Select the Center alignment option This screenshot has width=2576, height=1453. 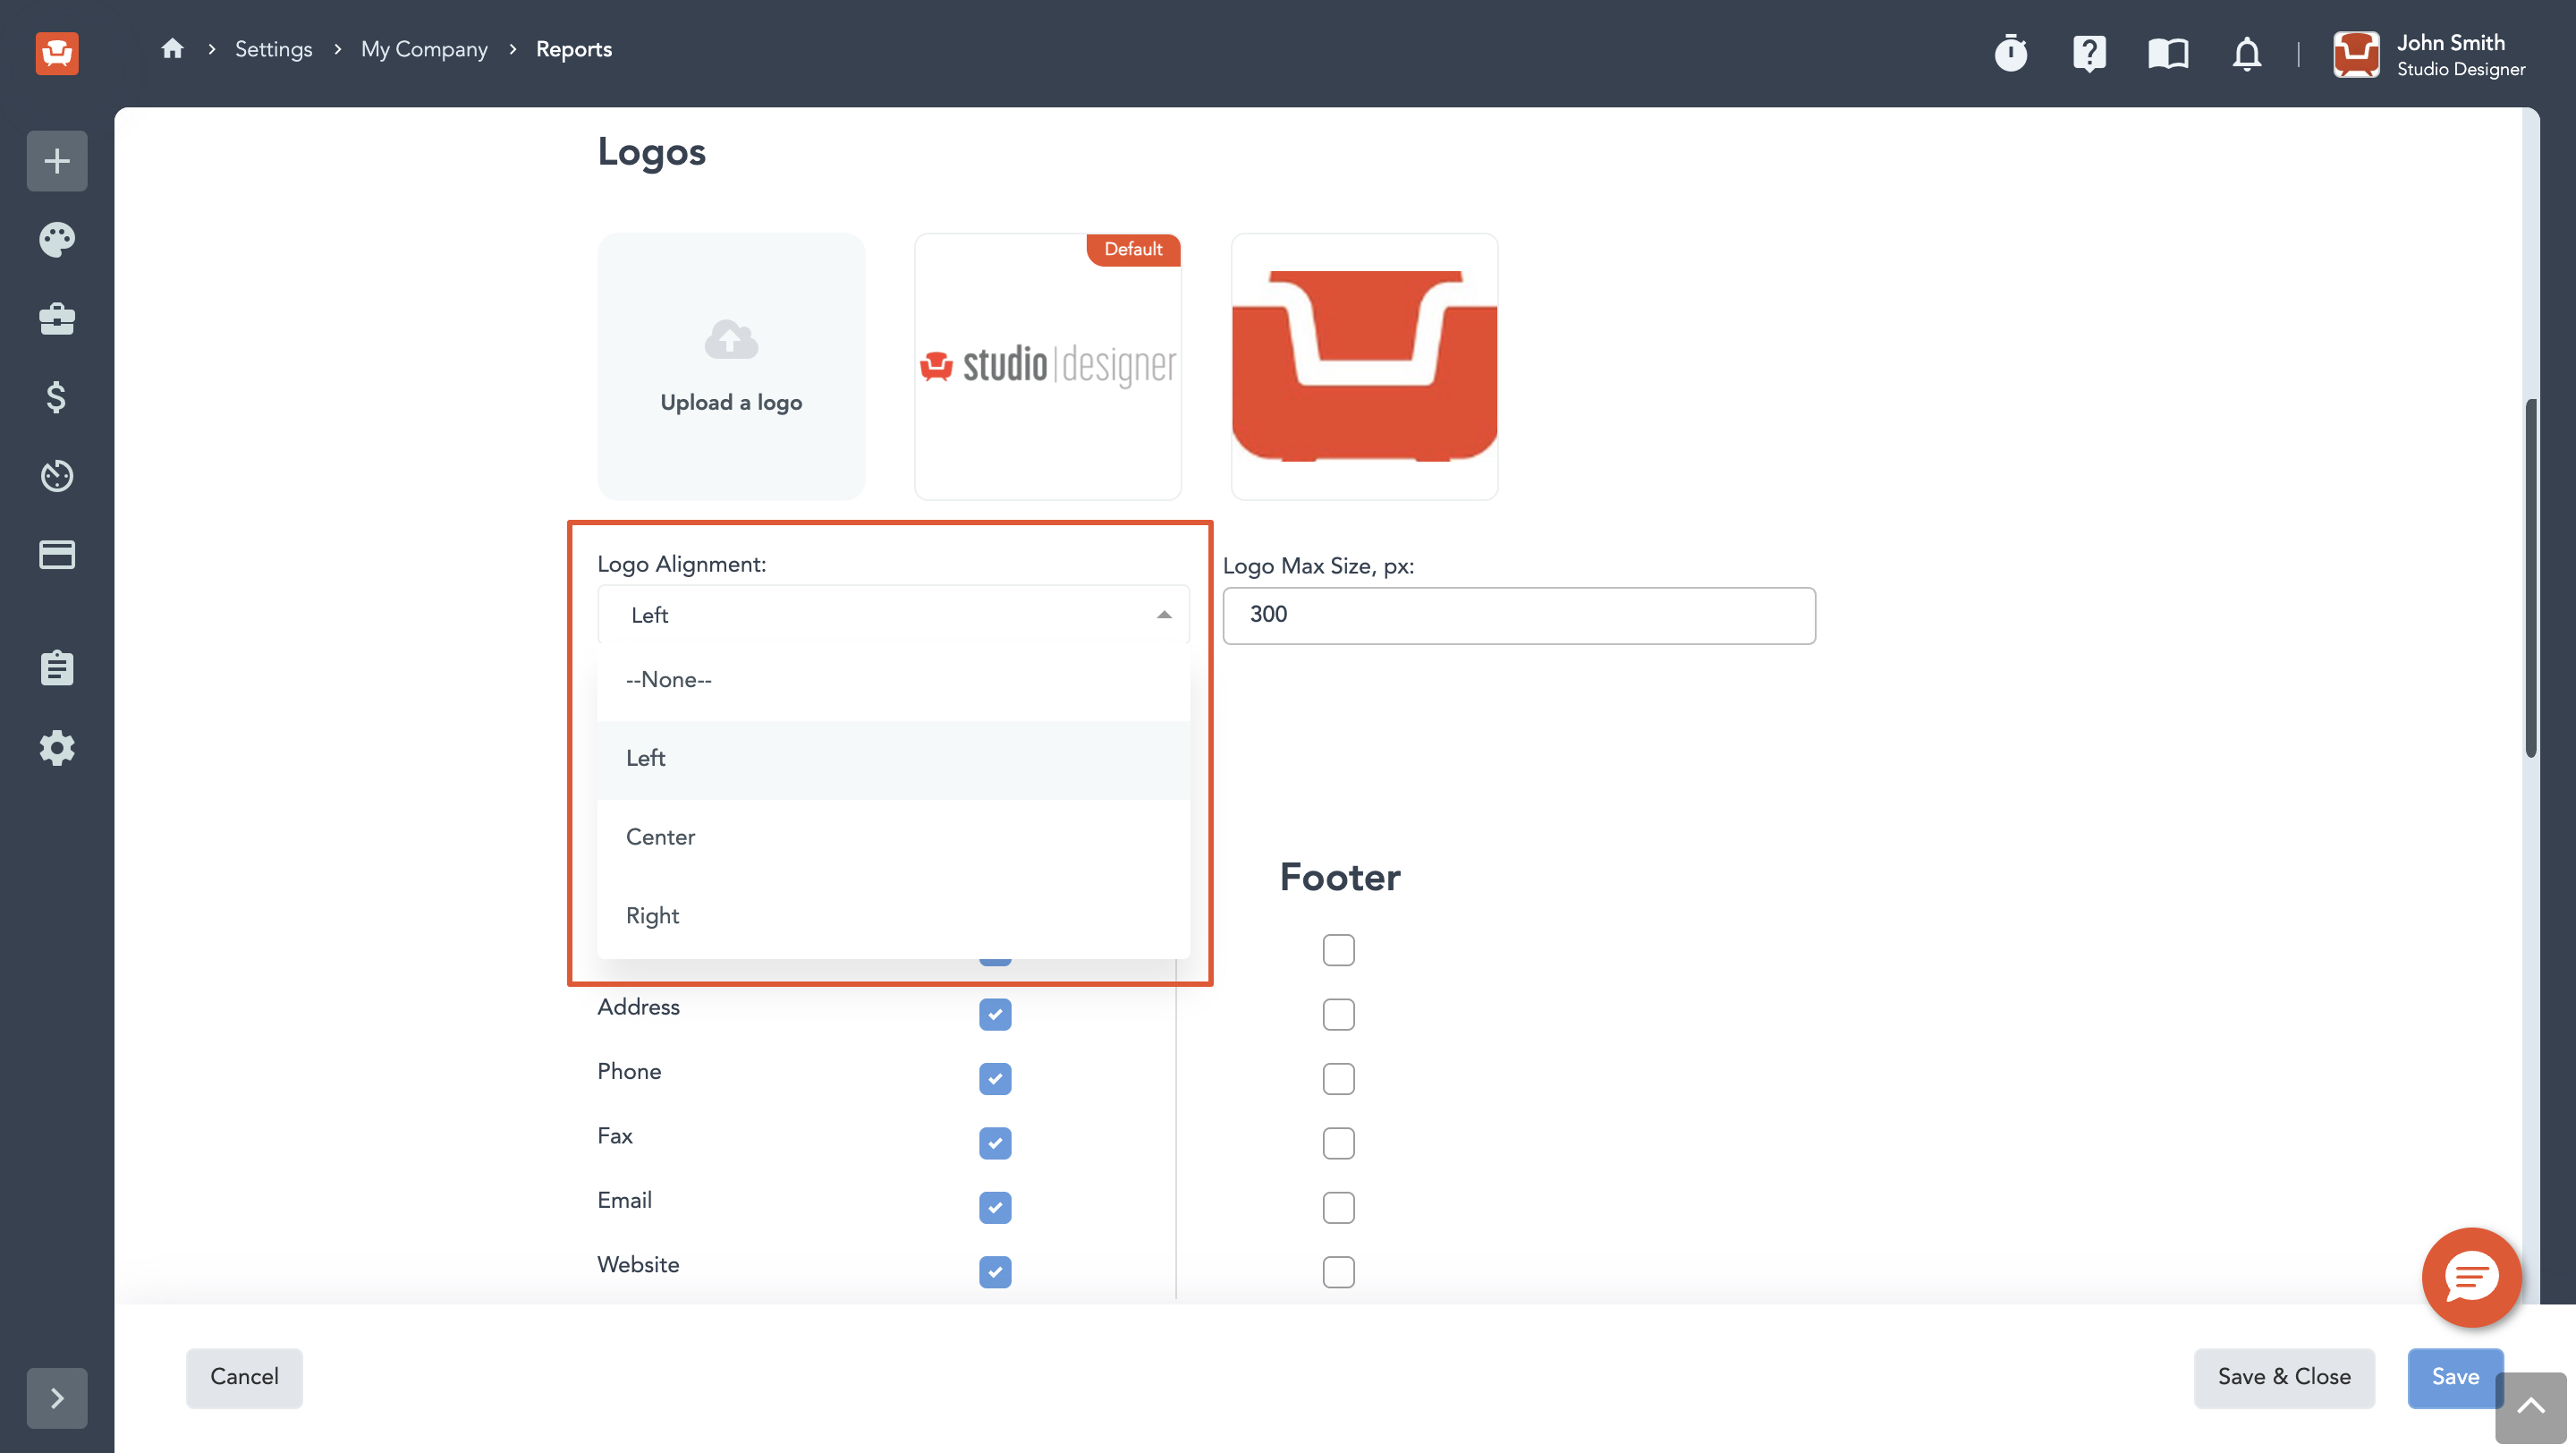[893, 838]
